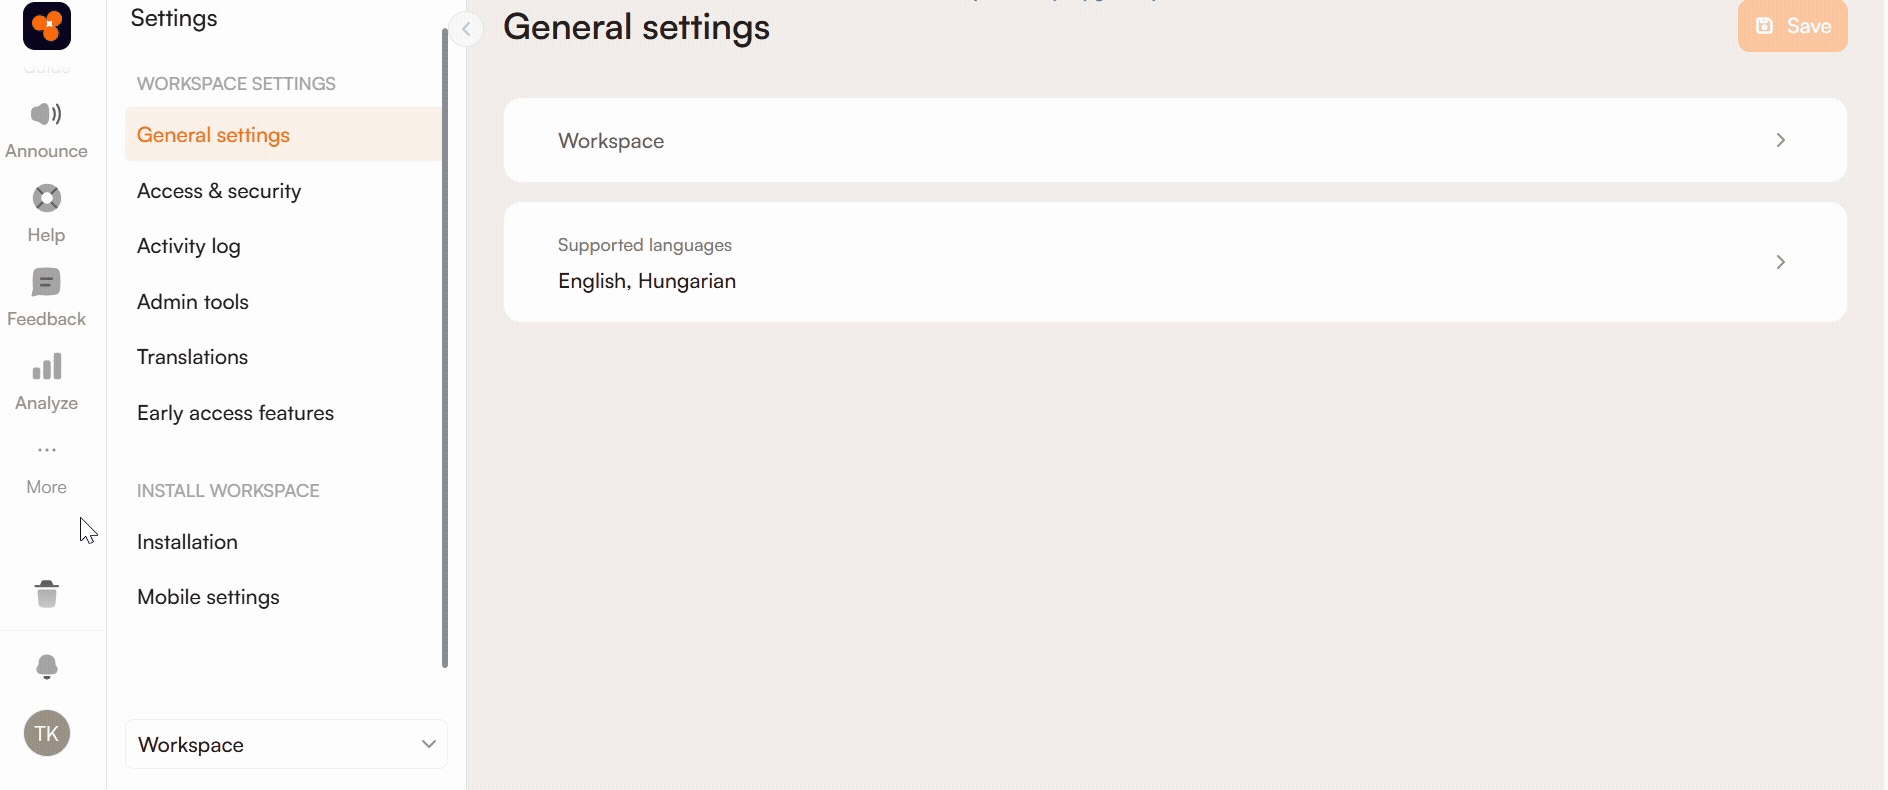Open the Announce megaphone icon

point(46,115)
